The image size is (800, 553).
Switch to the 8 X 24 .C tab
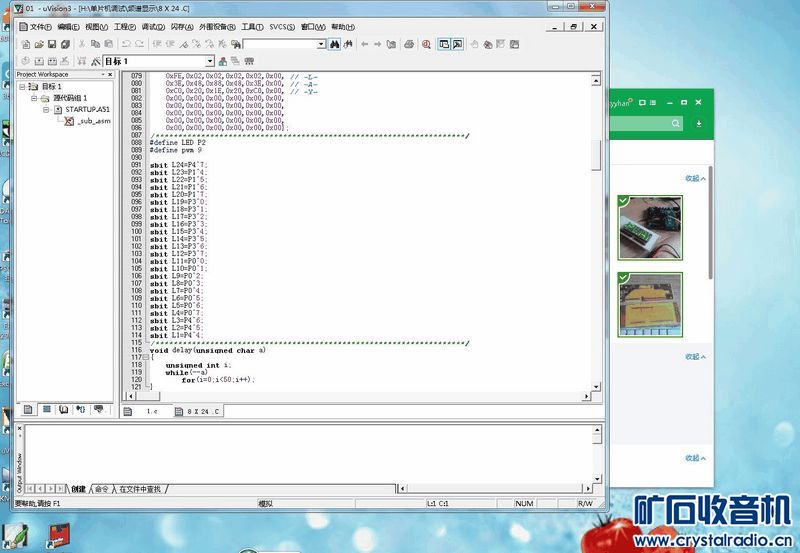coord(198,411)
